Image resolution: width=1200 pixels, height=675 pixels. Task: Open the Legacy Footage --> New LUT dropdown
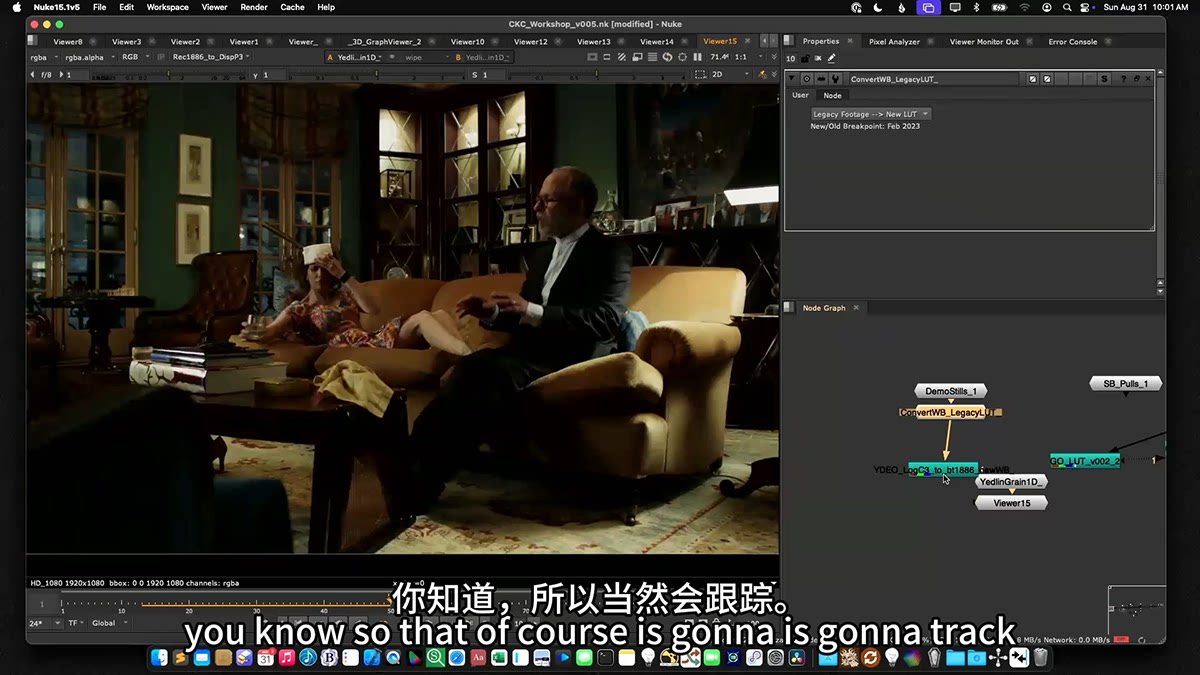click(x=871, y=114)
